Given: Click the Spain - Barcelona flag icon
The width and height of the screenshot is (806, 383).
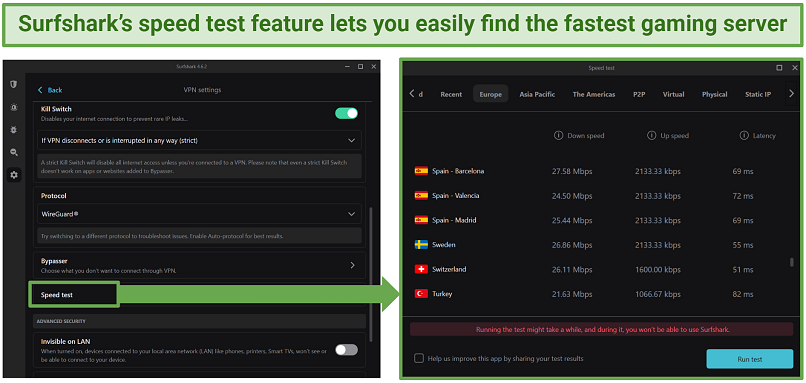Looking at the screenshot, I should pyautogui.click(x=421, y=171).
